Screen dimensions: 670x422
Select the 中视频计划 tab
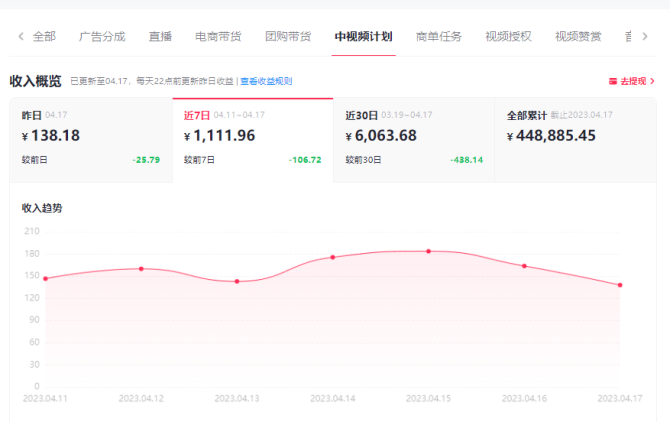point(364,37)
